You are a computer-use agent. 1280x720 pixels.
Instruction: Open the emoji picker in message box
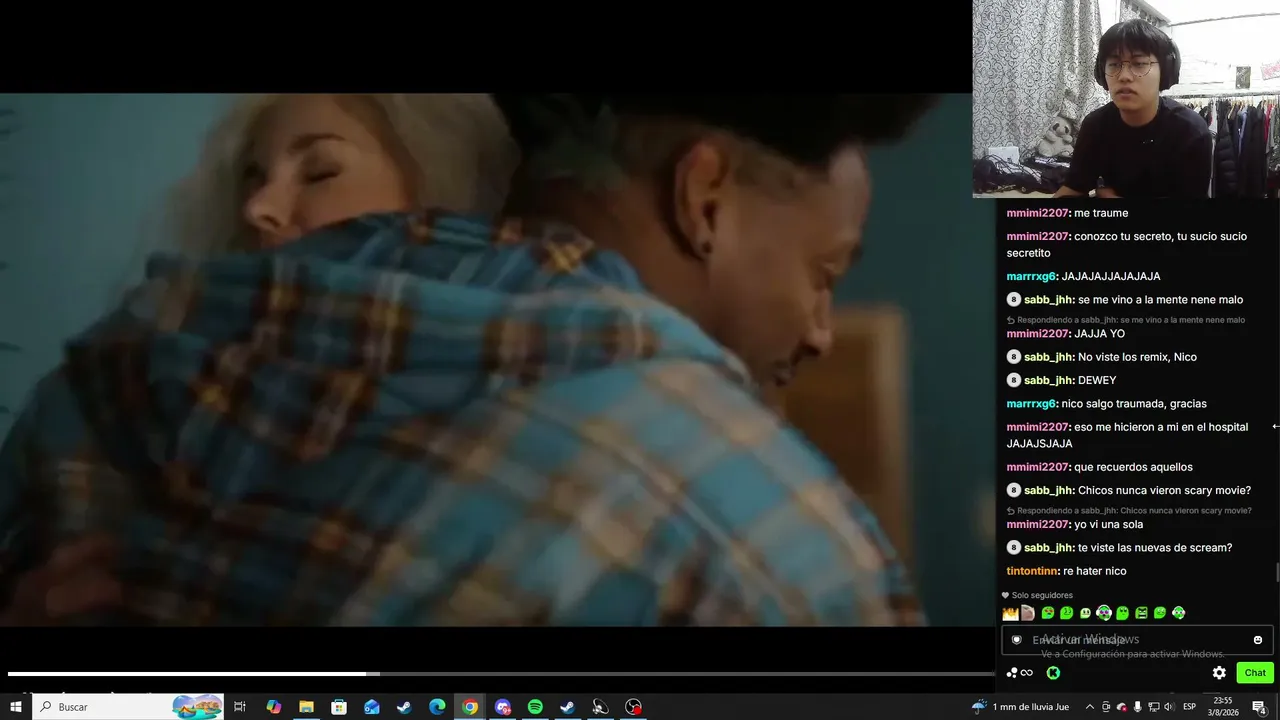pos(1258,640)
